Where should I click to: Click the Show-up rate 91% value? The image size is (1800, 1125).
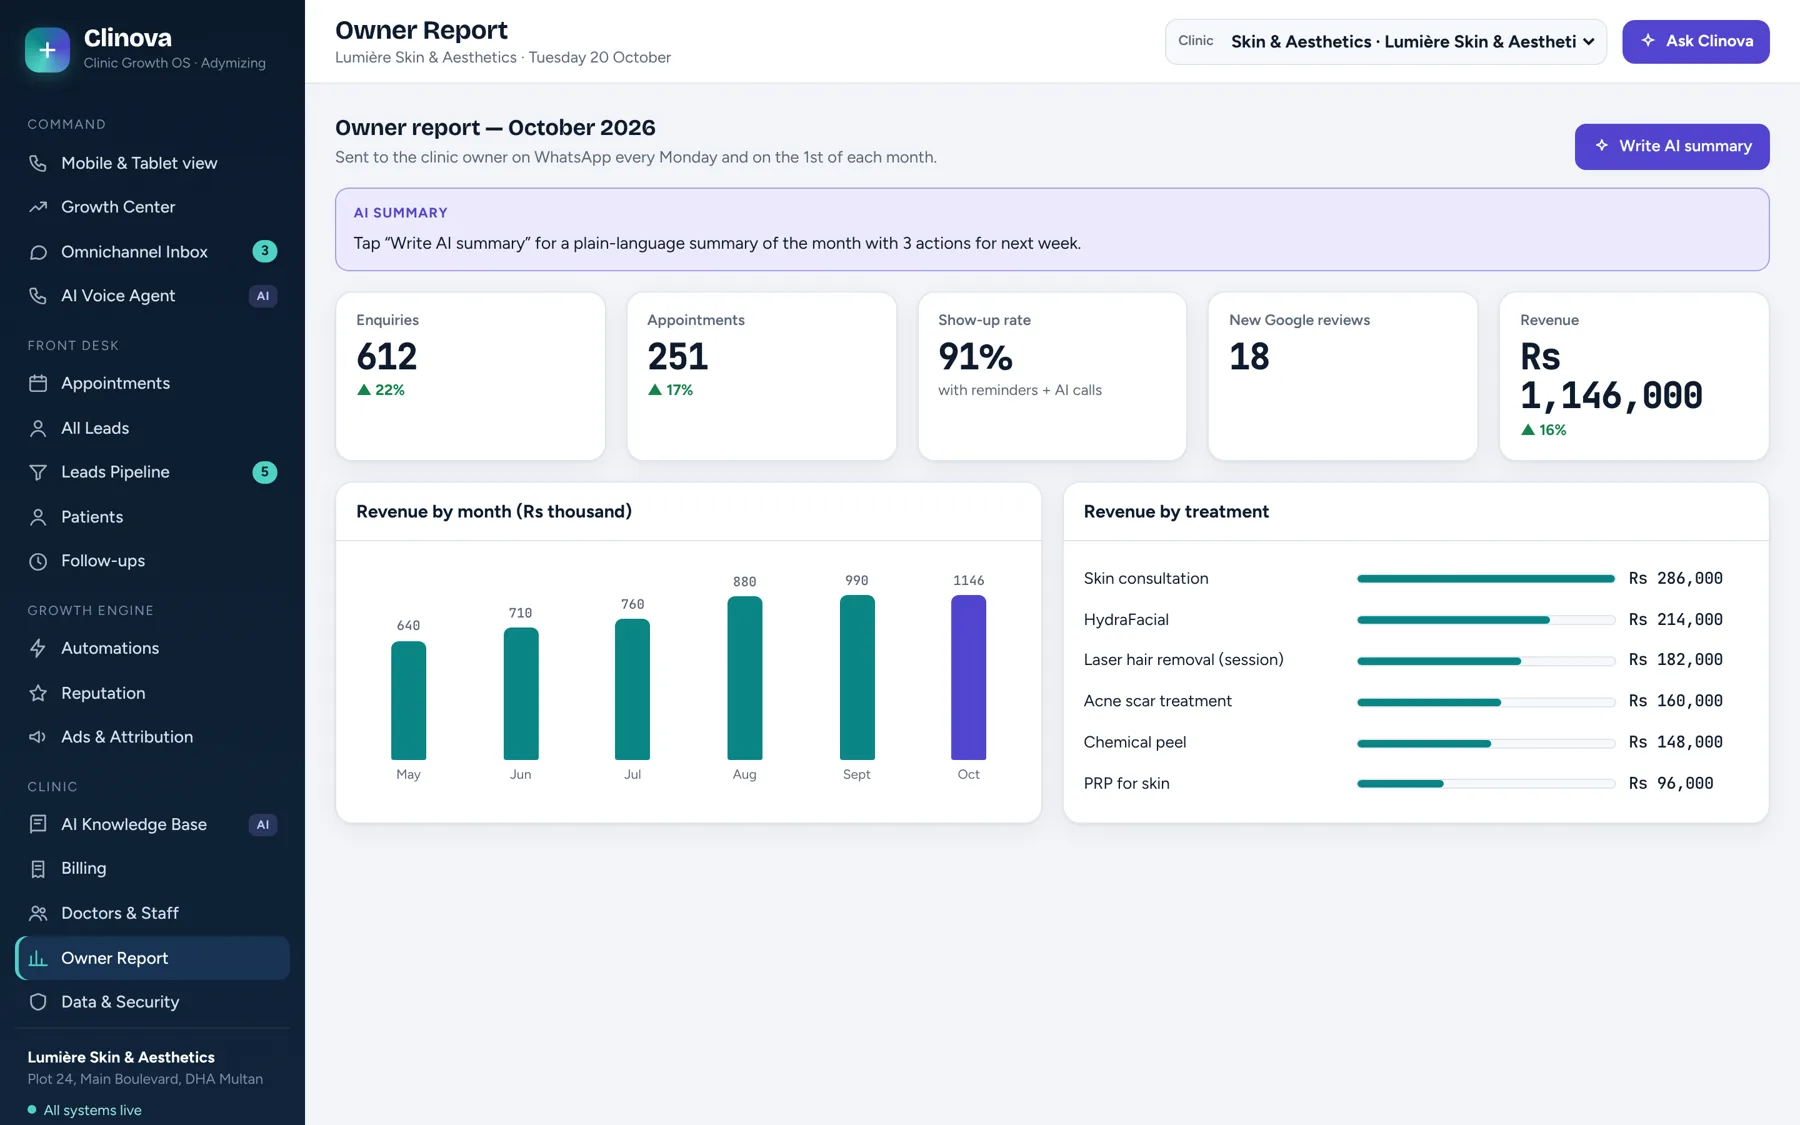[x=975, y=357]
